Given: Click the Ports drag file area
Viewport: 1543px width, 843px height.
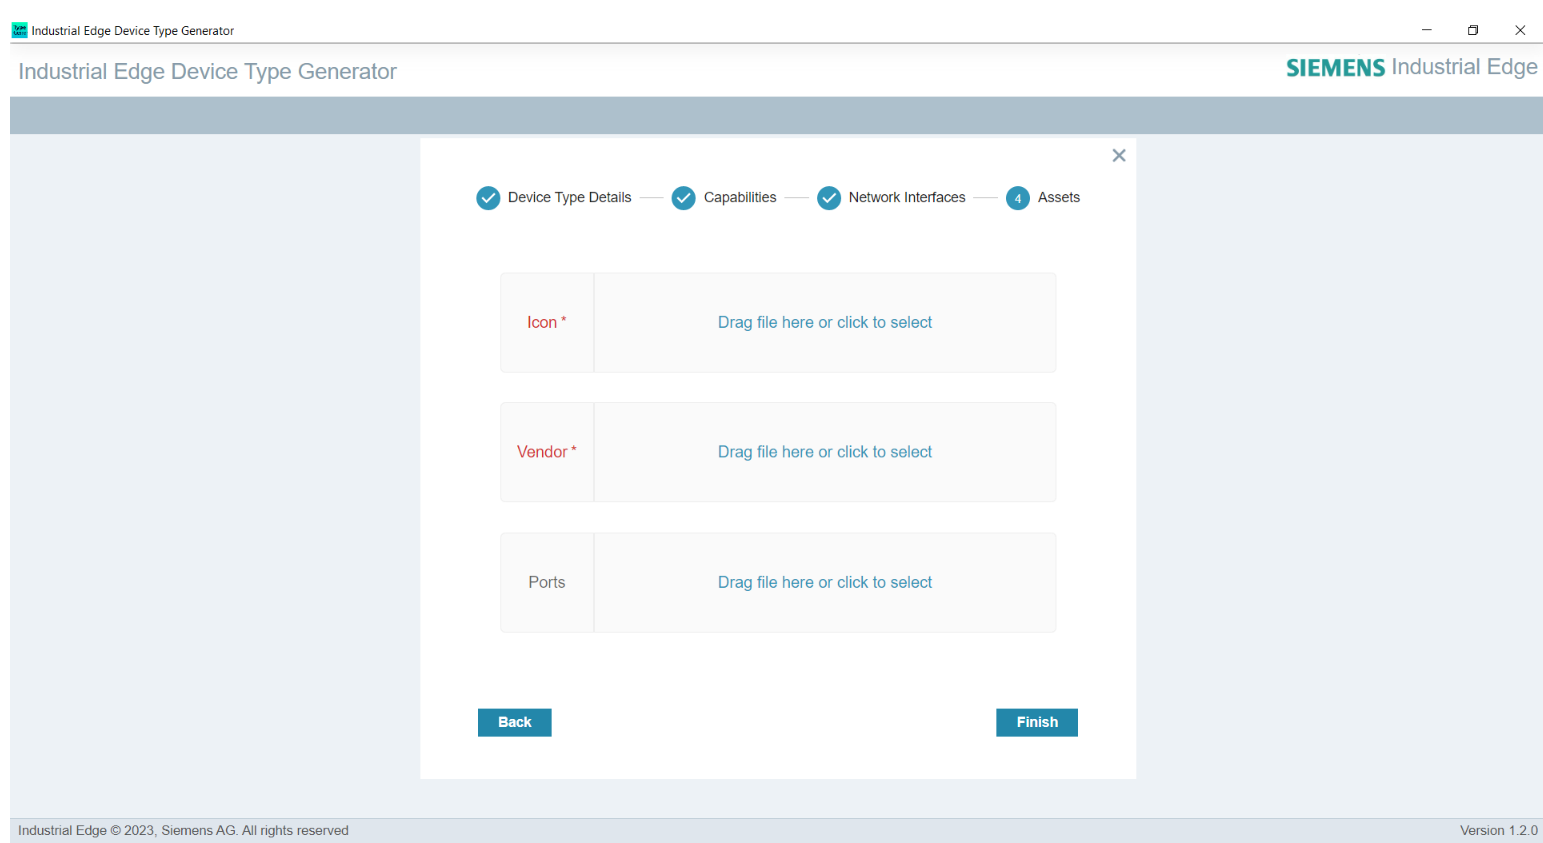Looking at the screenshot, I should point(824,582).
